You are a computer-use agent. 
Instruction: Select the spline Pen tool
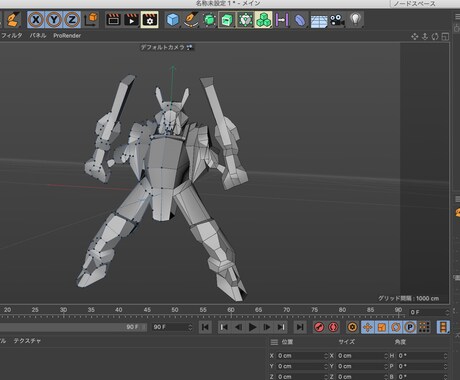click(x=191, y=20)
